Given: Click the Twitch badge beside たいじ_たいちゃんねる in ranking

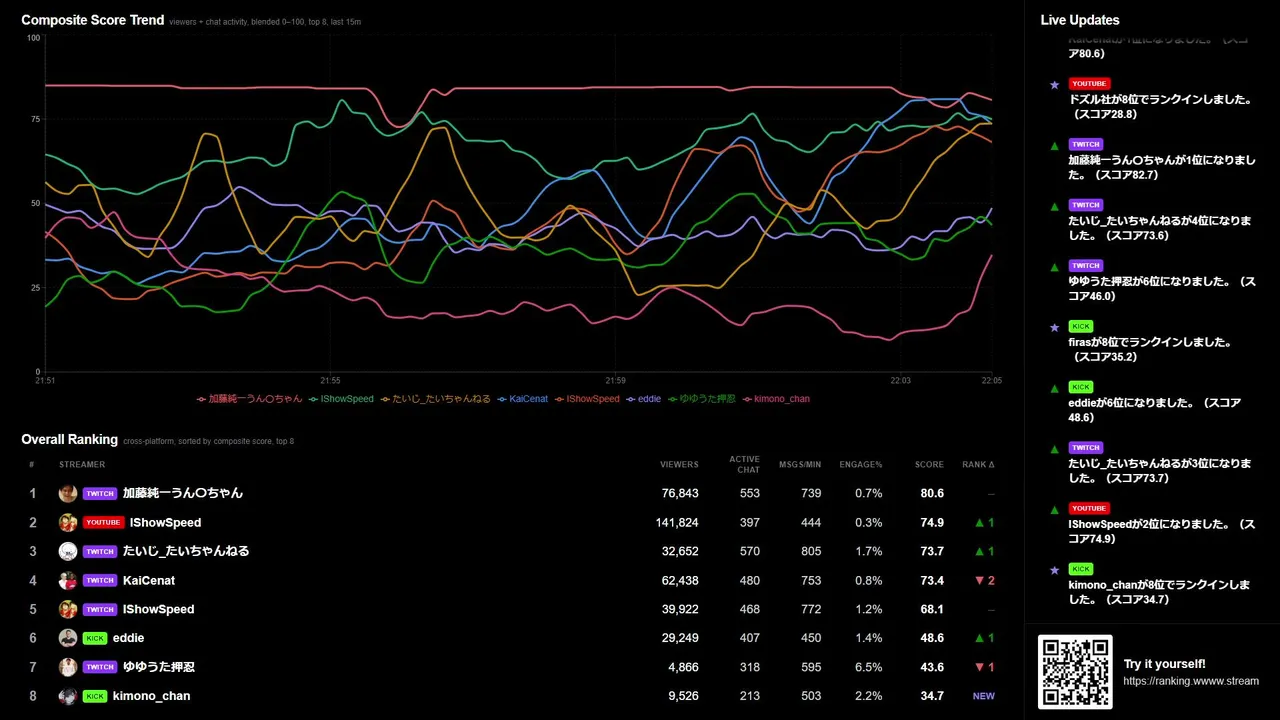Looking at the screenshot, I should [100, 551].
